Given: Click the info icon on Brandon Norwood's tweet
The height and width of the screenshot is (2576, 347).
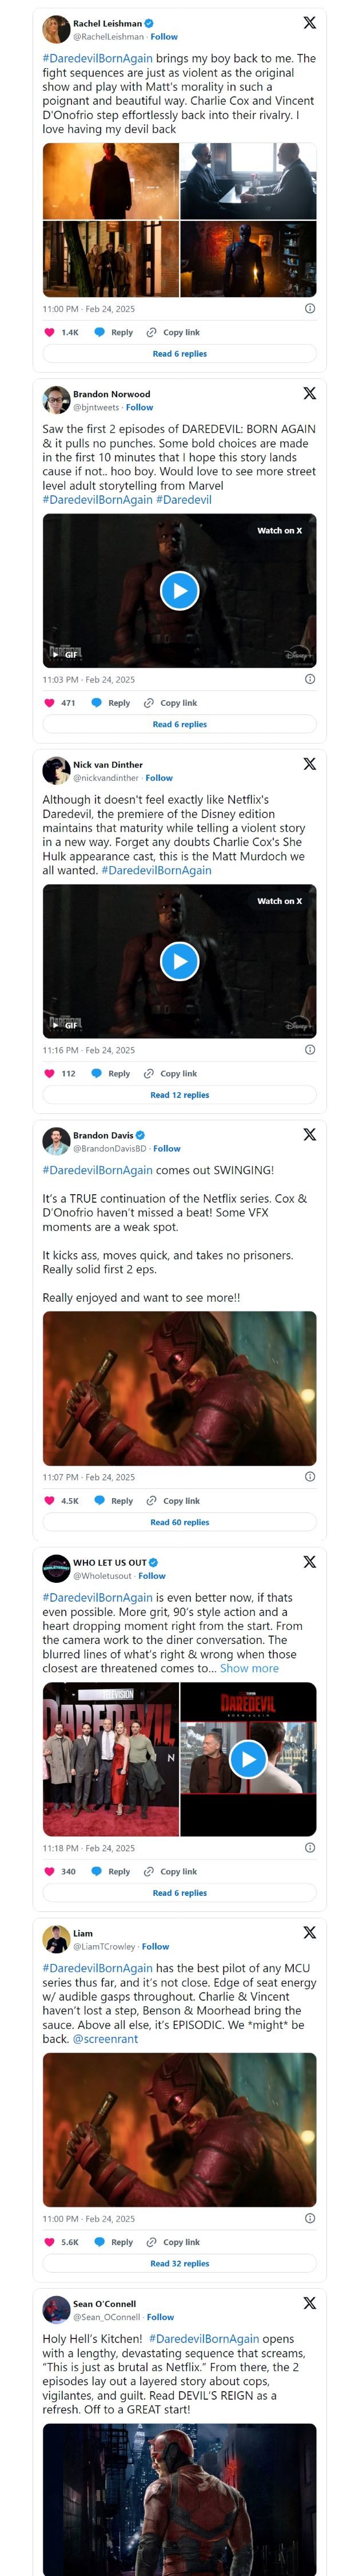Looking at the screenshot, I should coord(310,679).
